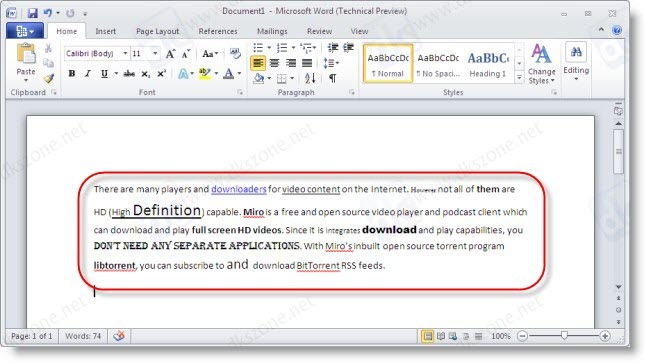
Task: Expand the Styles gallery More arrow
Action: coord(520,77)
